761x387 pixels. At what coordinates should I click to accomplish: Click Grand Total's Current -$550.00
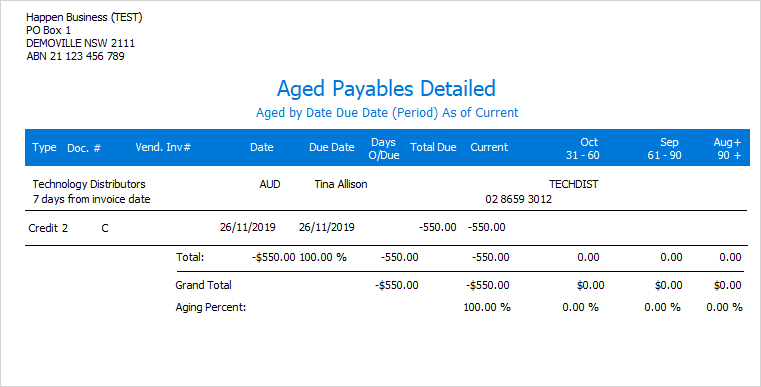(488, 286)
